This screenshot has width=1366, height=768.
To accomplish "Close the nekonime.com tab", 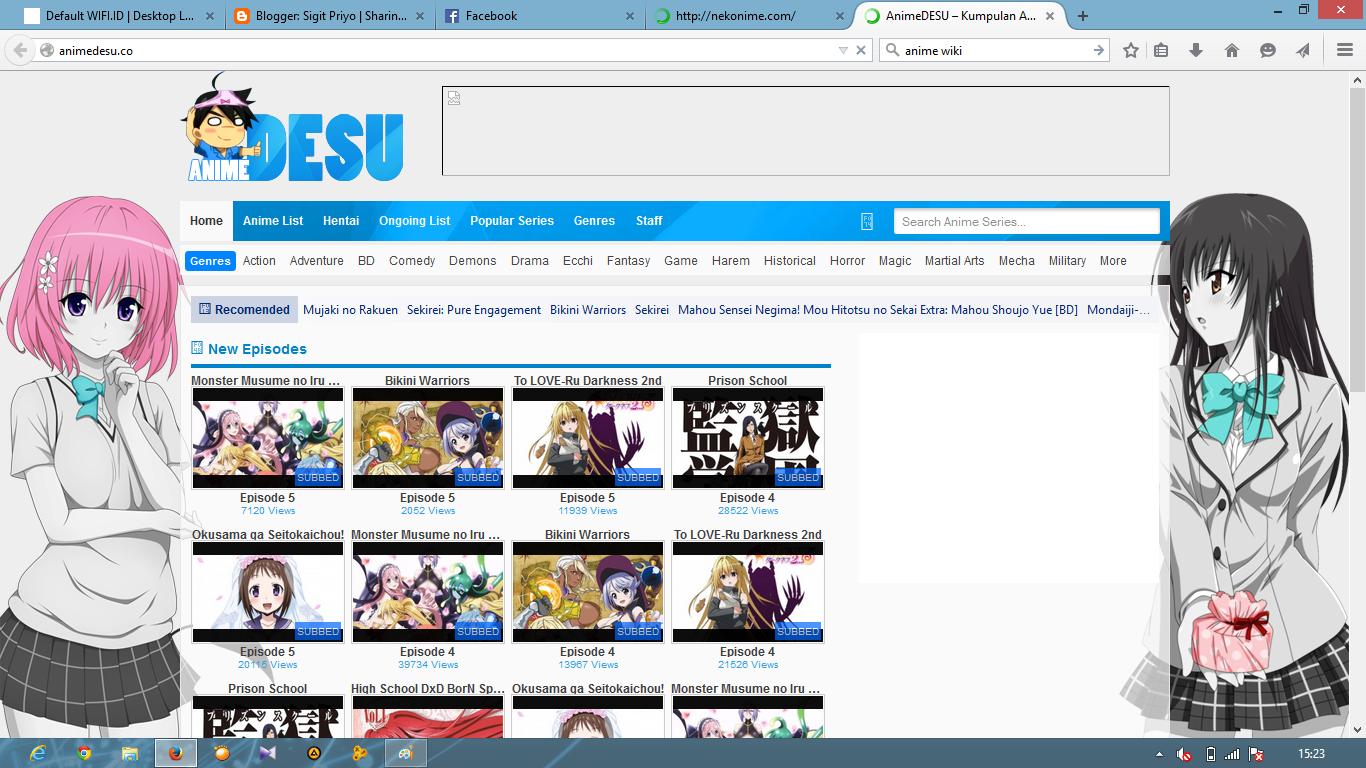I will click(838, 16).
